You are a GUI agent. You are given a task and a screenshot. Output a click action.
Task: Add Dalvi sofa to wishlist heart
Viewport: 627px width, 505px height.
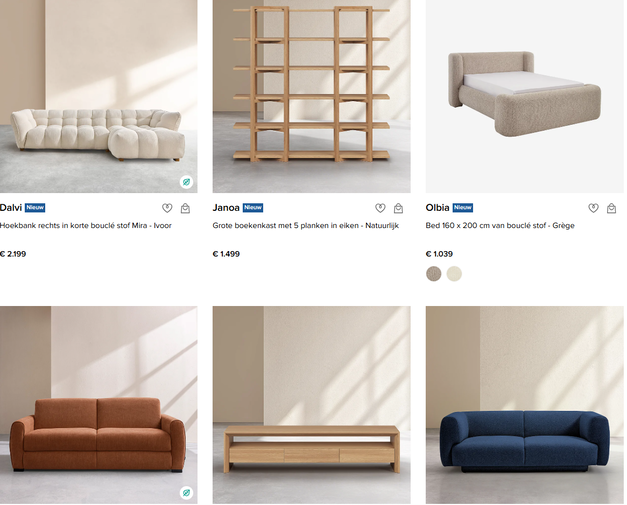(x=167, y=208)
